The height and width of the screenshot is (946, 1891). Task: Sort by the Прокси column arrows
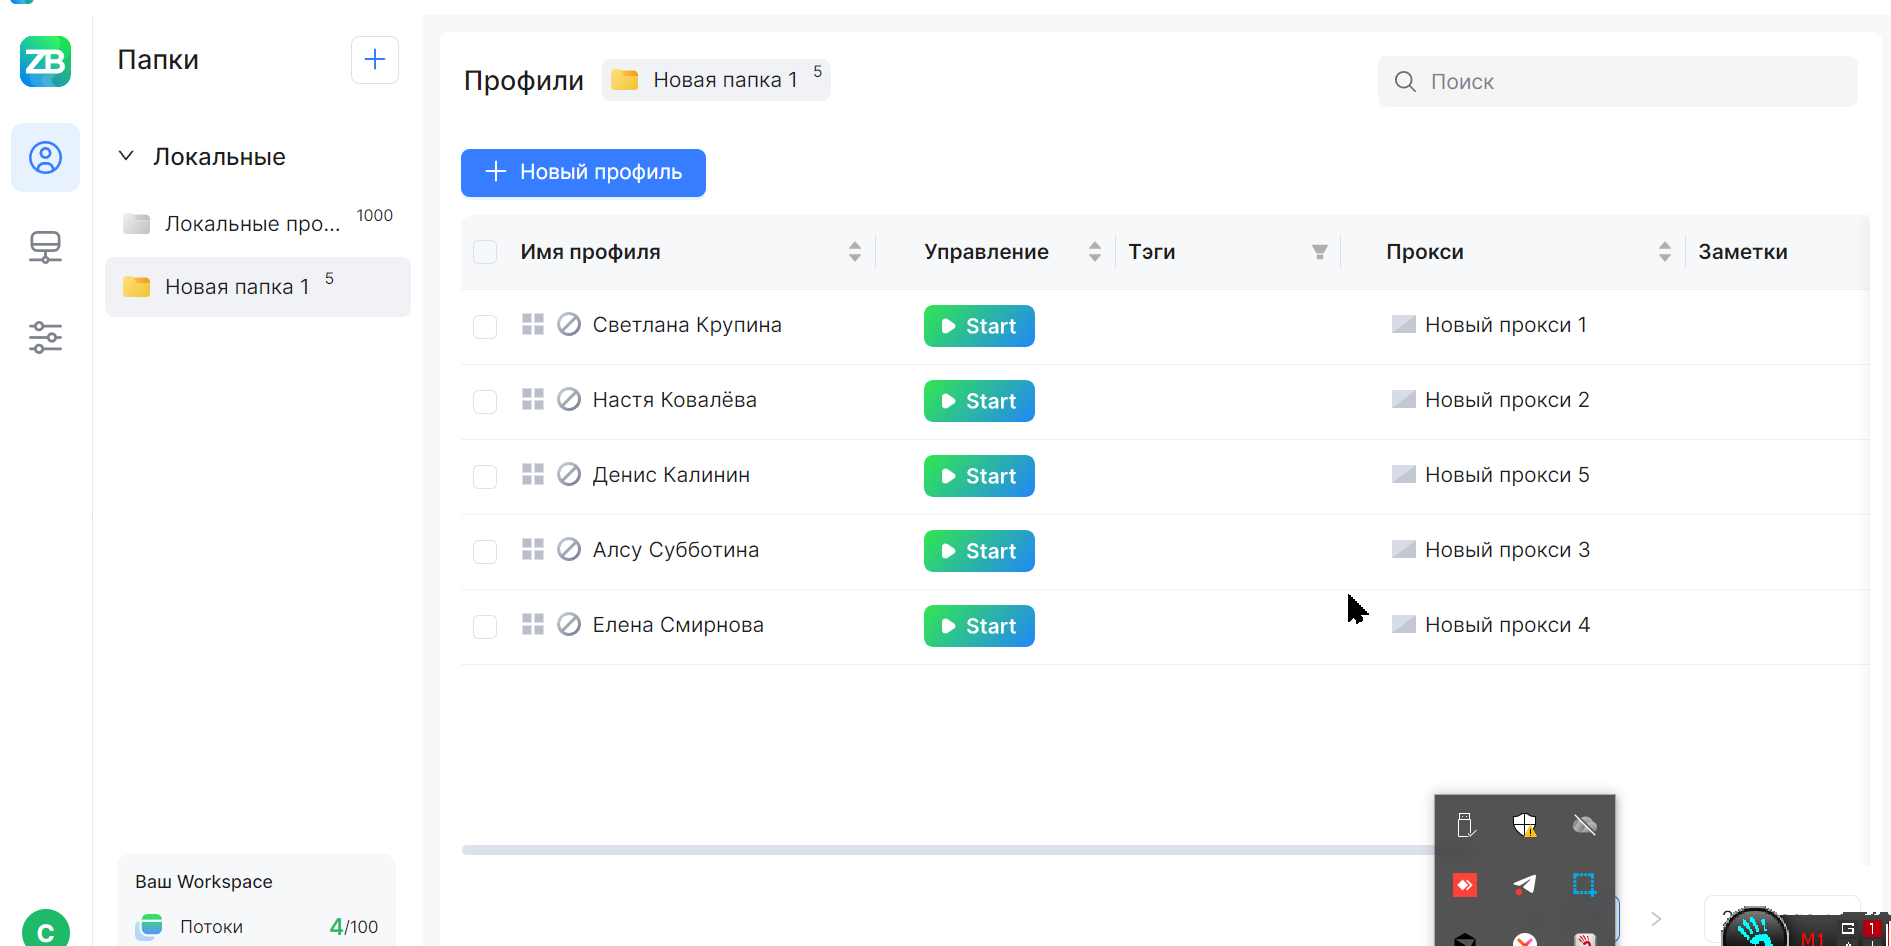(x=1665, y=252)
